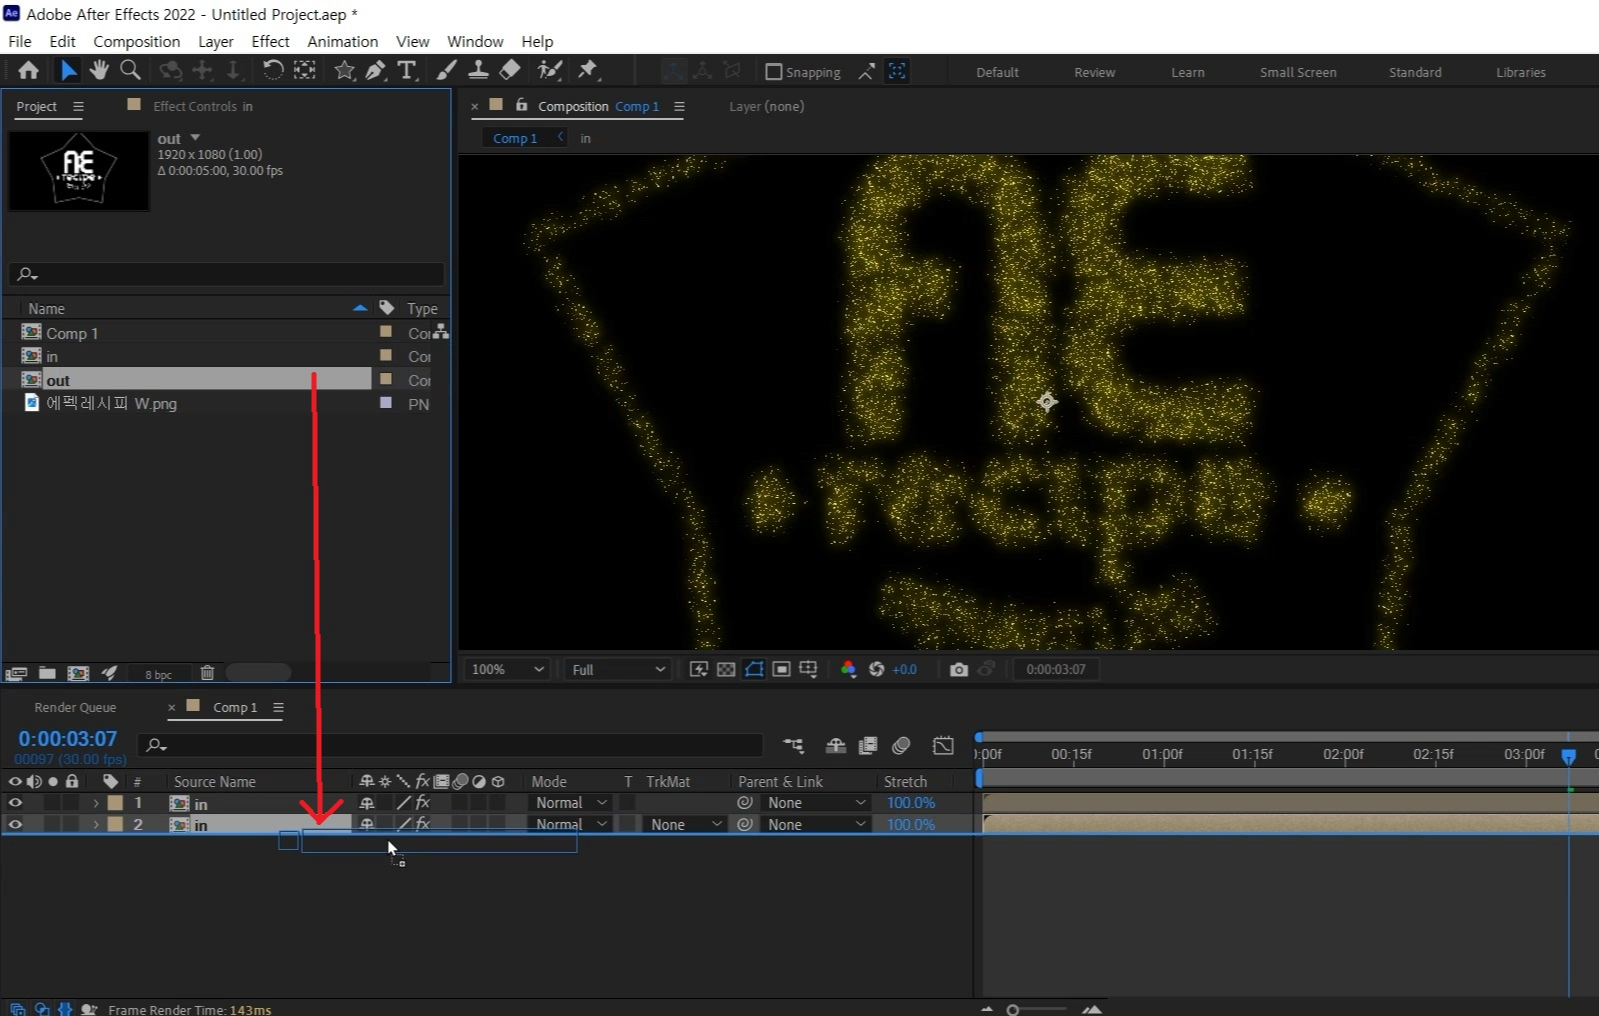This screenshot has height=1016, width=1599.
Task: Hide layer 2 with its eye icon
Action: (15, 825)
